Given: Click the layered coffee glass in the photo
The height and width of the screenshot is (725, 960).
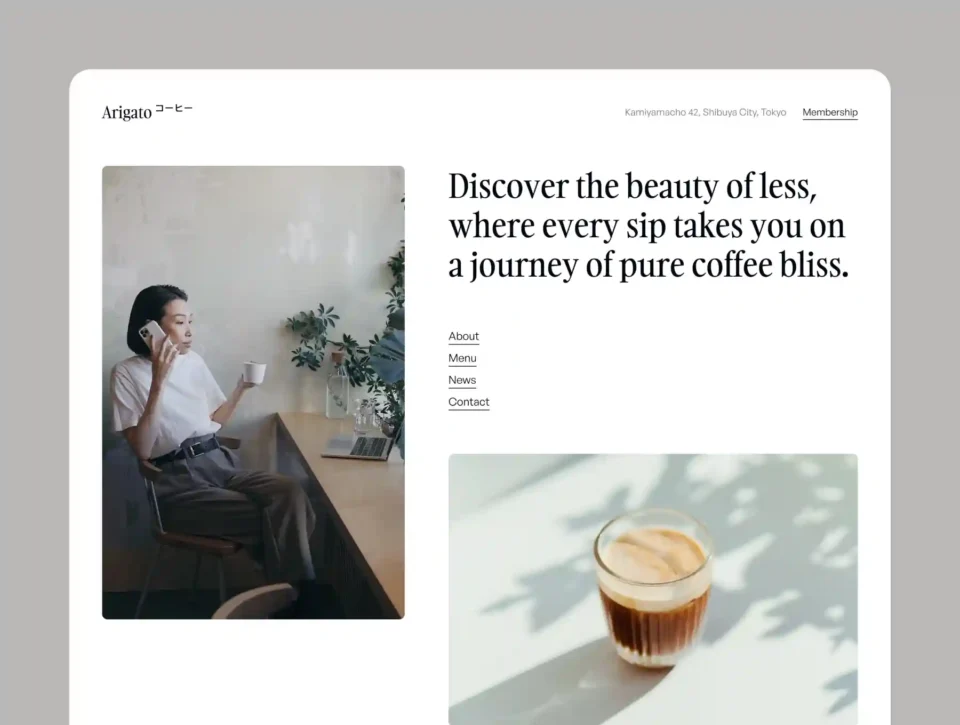Looking at the screenshot, I should tap(653, 586).
